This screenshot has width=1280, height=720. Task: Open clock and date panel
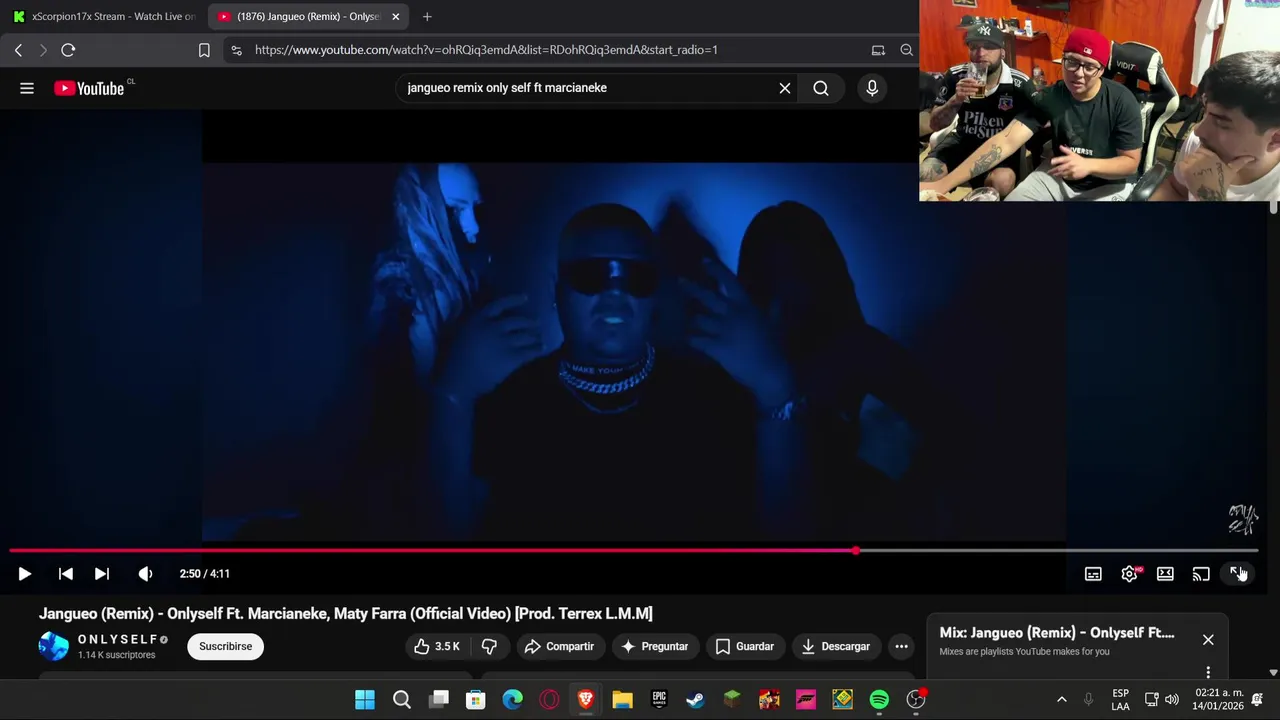(1219, 699)
